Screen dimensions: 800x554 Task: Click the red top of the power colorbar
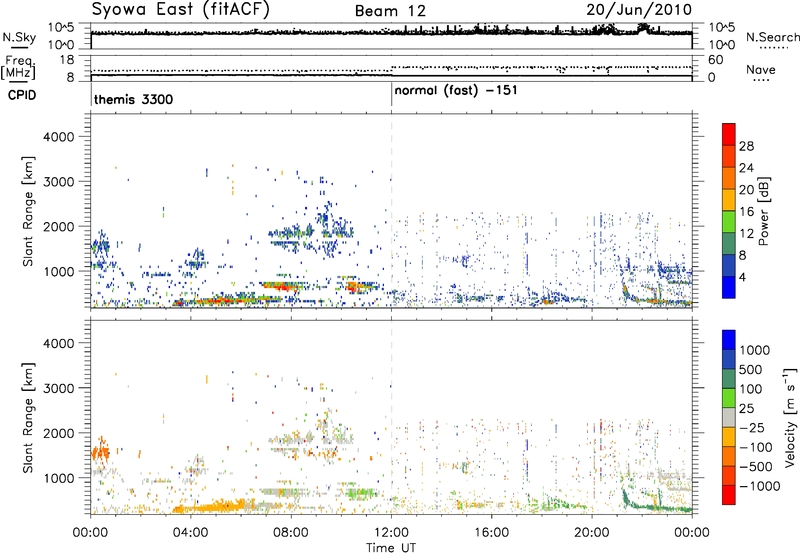pyautogui.click(x=729, y=134)
